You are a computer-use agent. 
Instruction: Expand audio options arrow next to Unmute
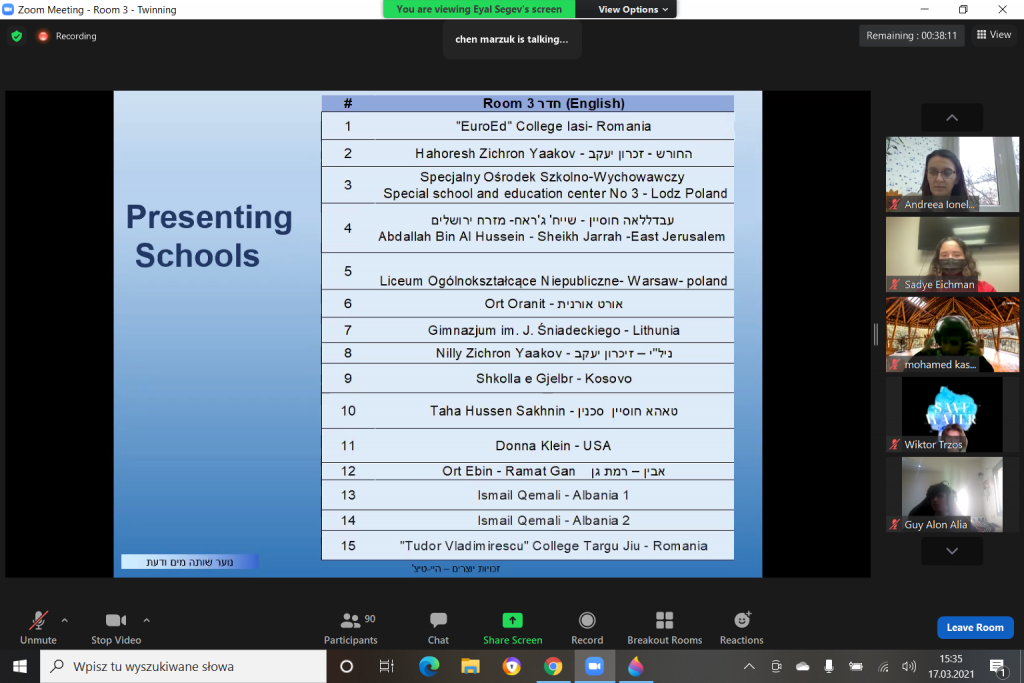(65, 620)
